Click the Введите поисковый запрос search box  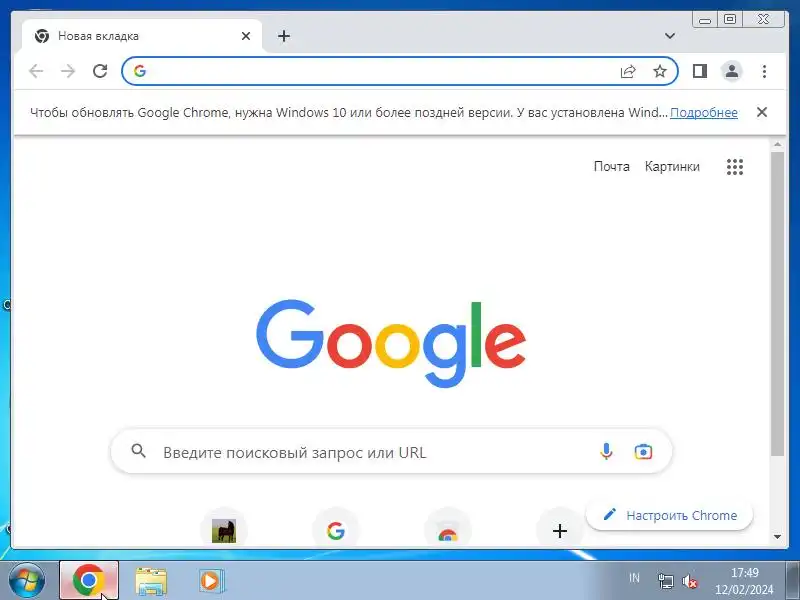click(x=391, y=452)
